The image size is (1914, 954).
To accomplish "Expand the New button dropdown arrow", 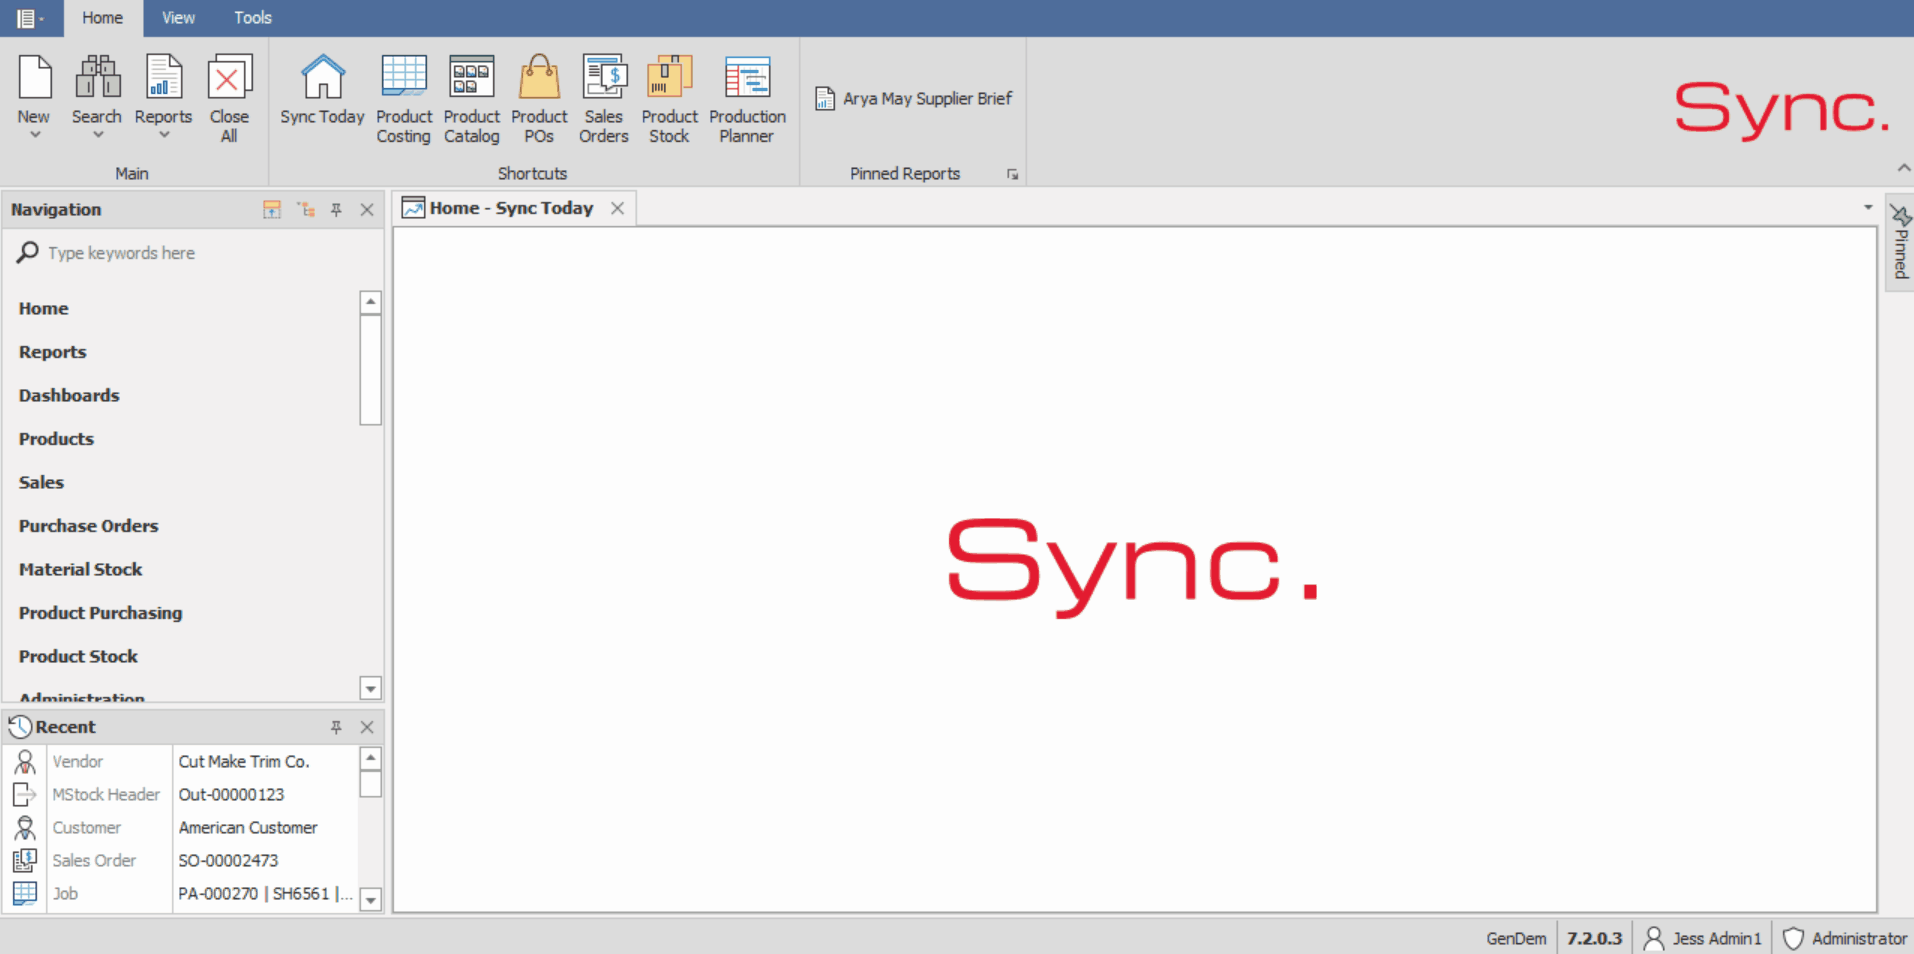I will 34,134.
